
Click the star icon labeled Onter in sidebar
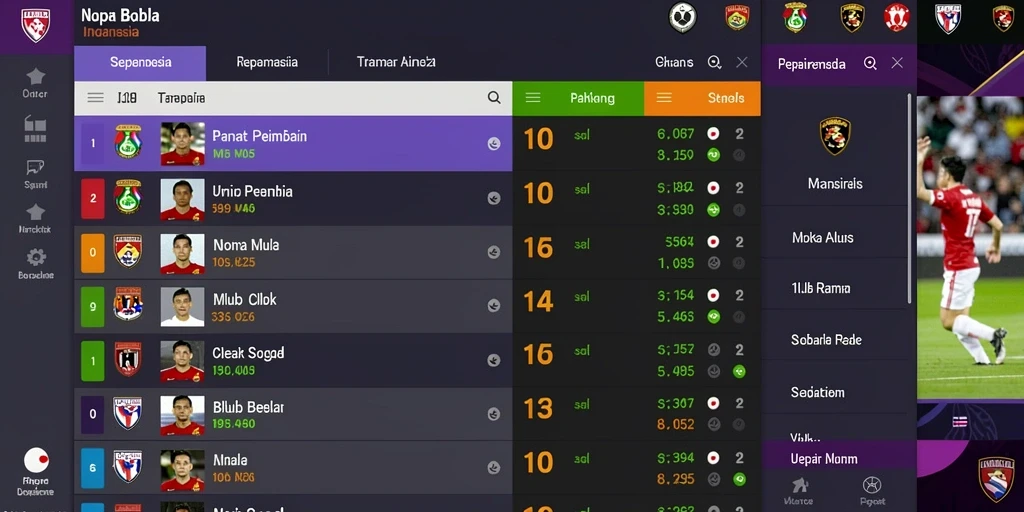click(x=35, y=77)
